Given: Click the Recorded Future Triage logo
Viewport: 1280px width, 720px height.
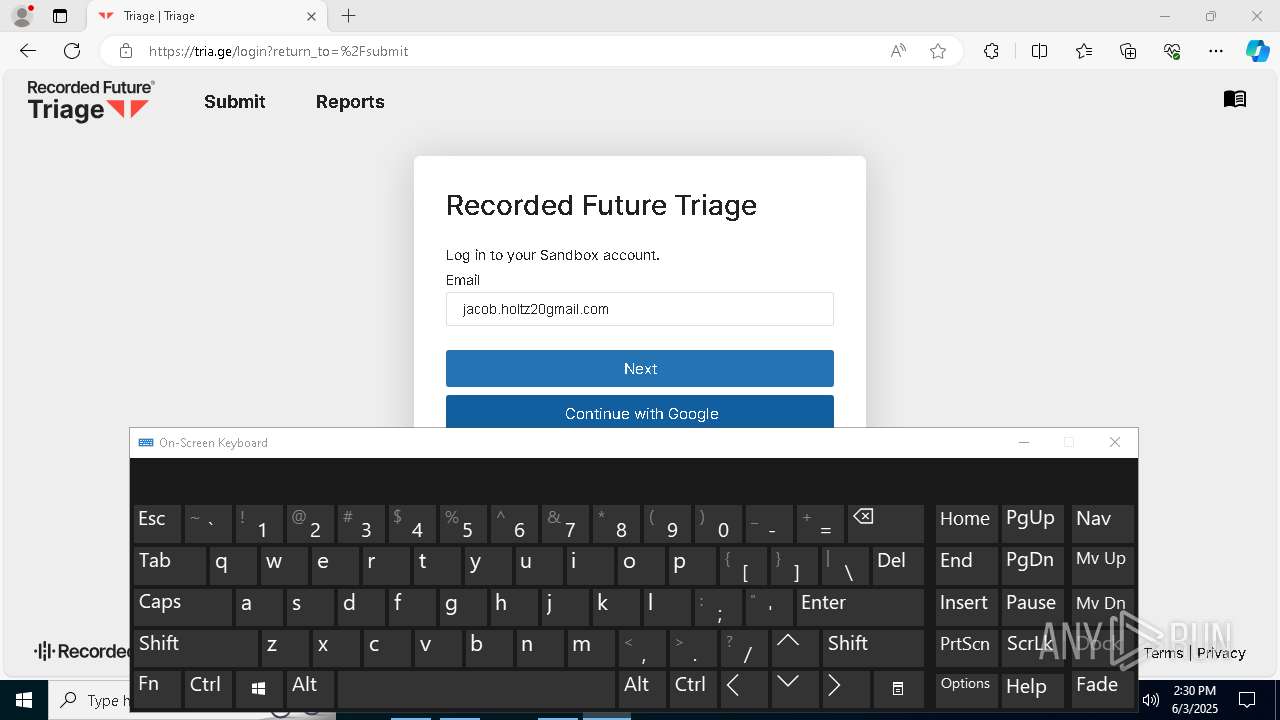Looking at the screenshot, I should click(91, 101).
